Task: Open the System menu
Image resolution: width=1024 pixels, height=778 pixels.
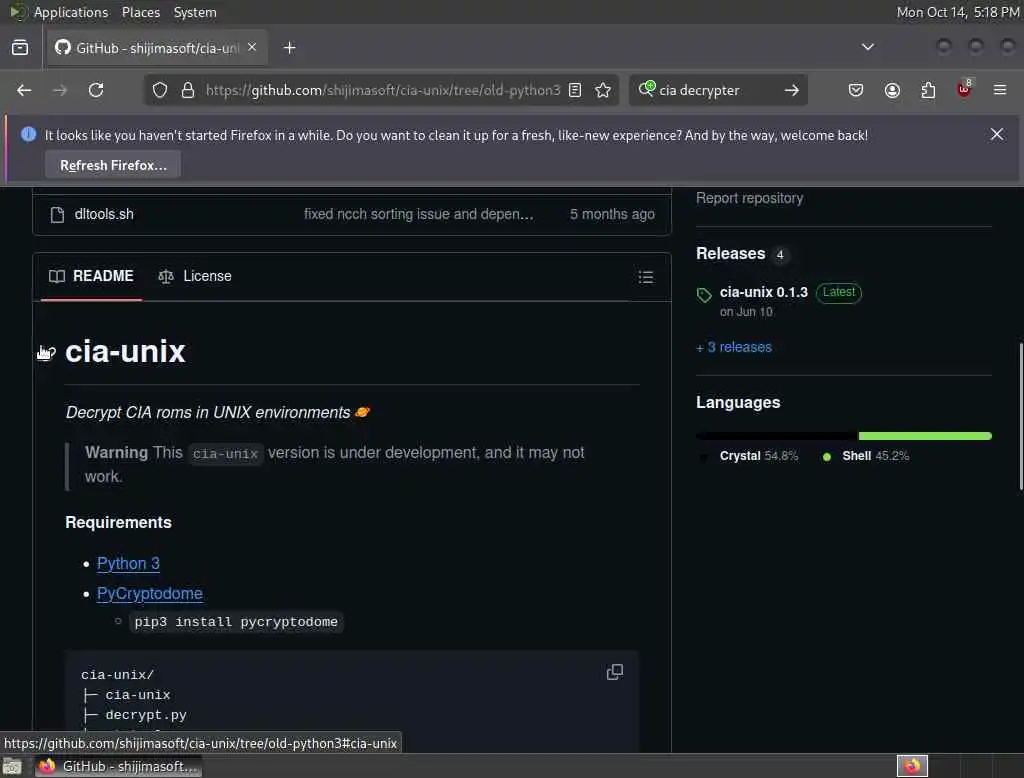Action: [195, 12]
